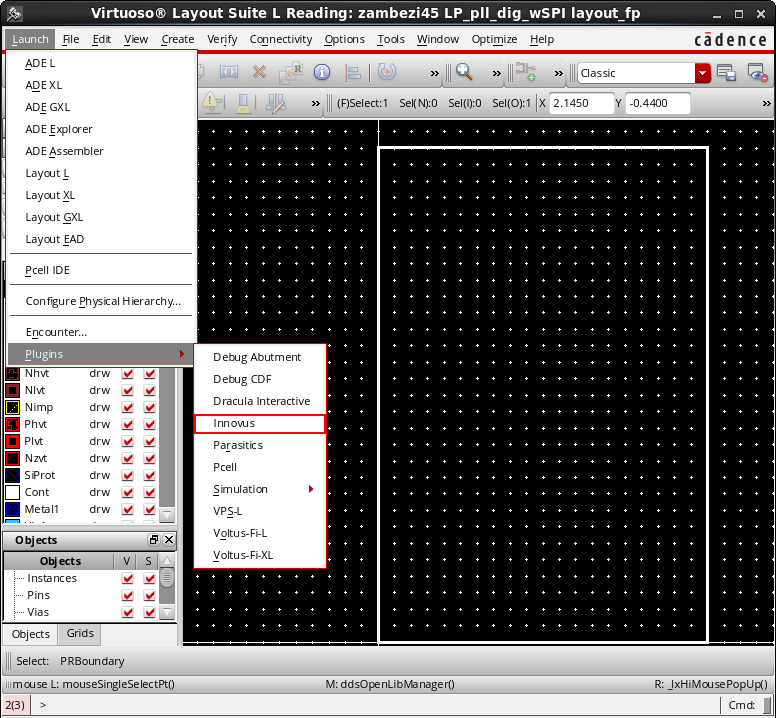Screen dimensions: 776x718
Task: Click the Metal1 layer color icon
Action: [13, 509]
